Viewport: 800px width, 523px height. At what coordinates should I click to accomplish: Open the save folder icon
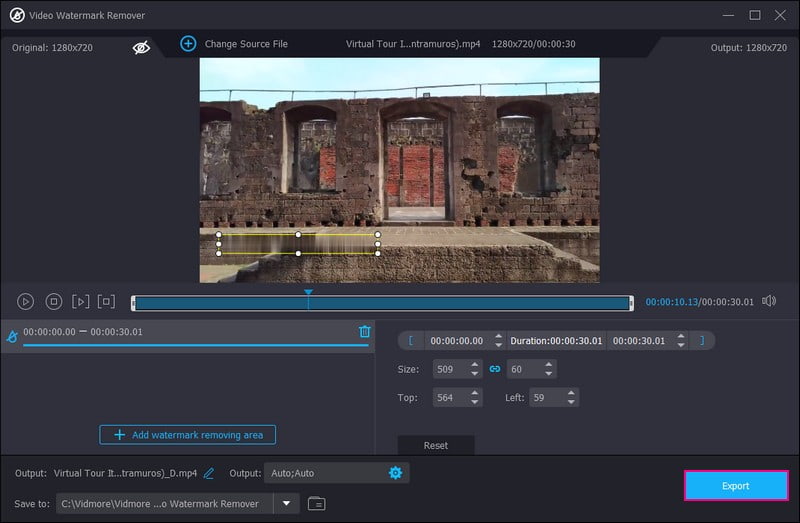316,503
